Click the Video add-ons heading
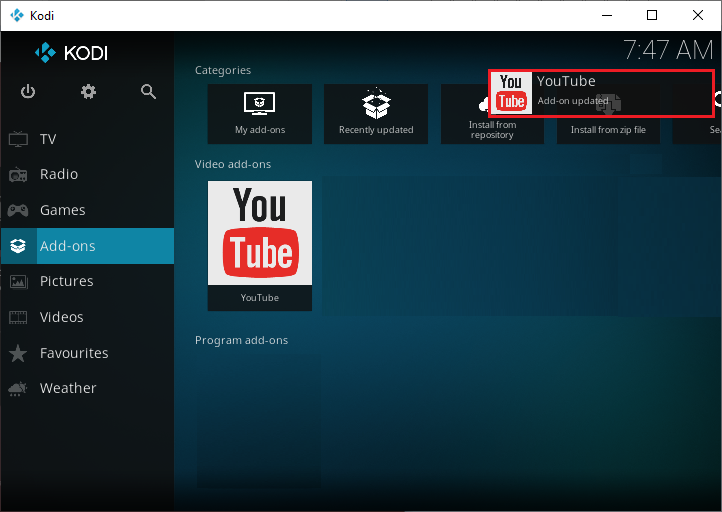722x512 pixels. tap(233, 164)
